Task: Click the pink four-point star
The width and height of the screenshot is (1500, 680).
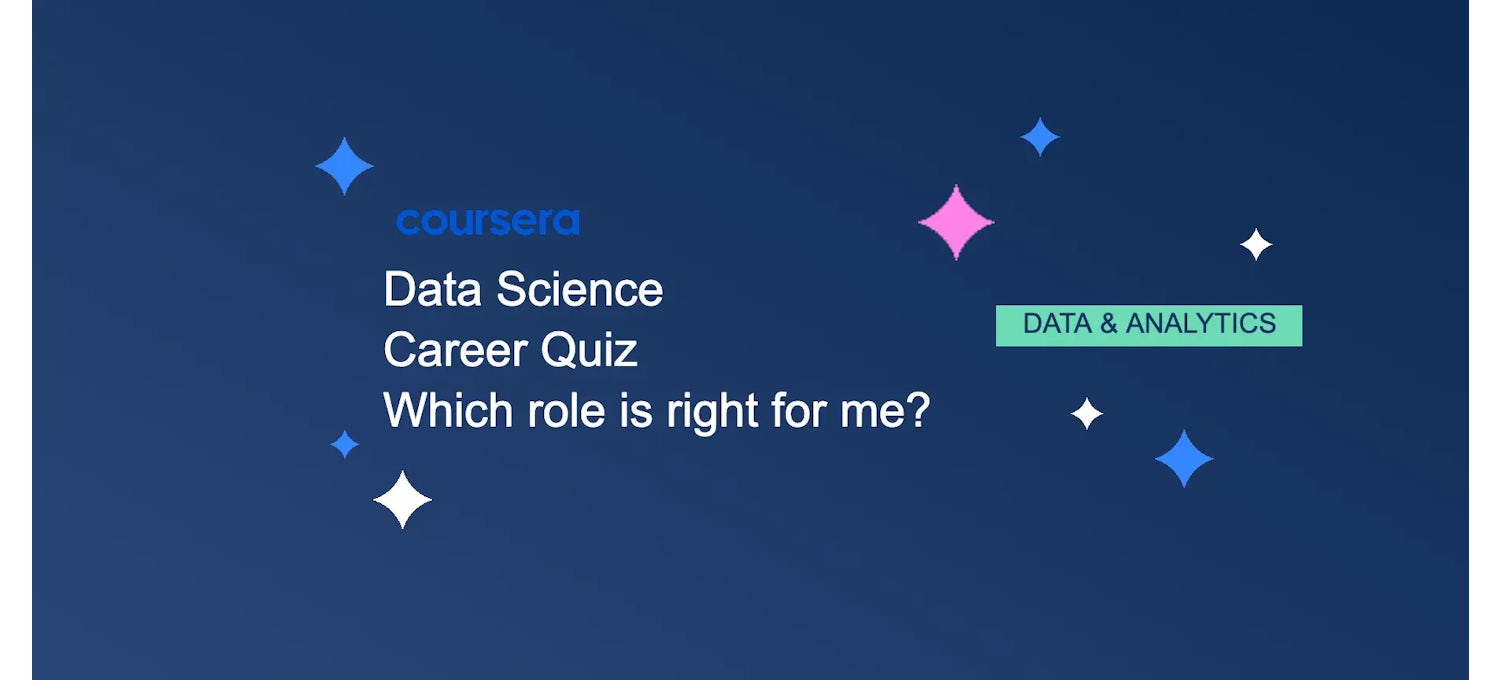Action: tap(956, 222)
